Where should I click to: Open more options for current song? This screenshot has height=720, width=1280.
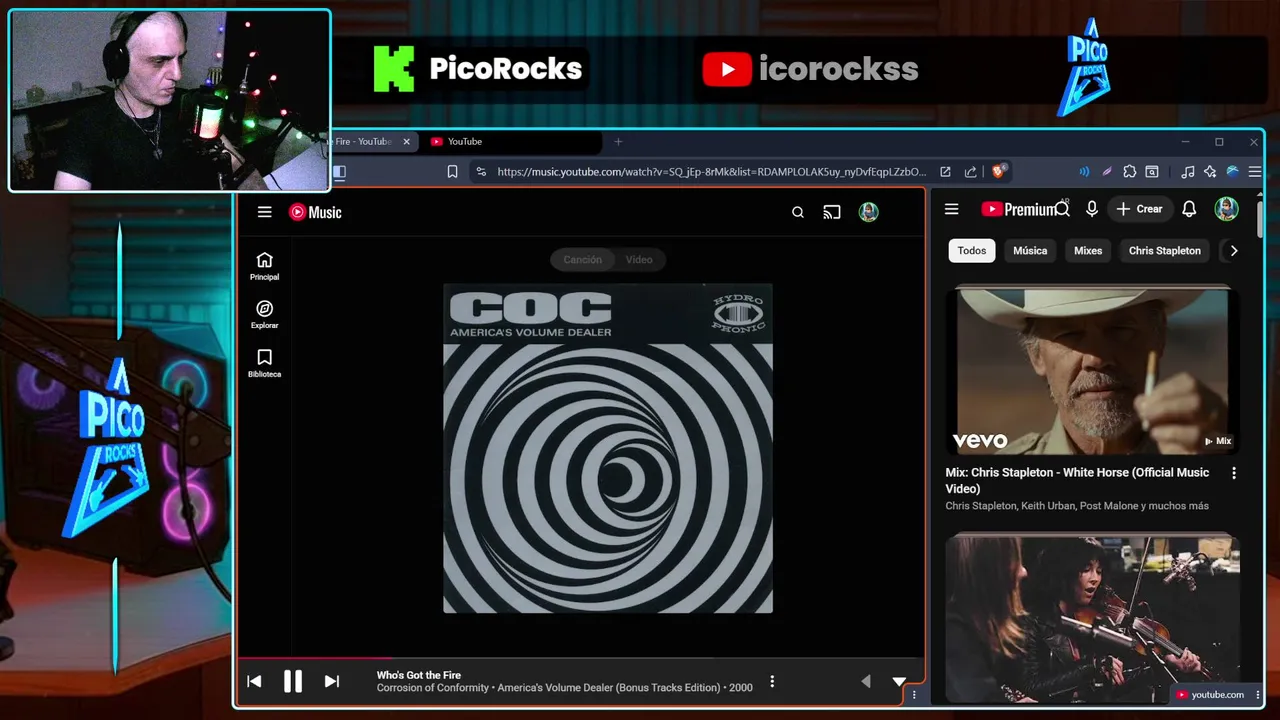point(772,681)
